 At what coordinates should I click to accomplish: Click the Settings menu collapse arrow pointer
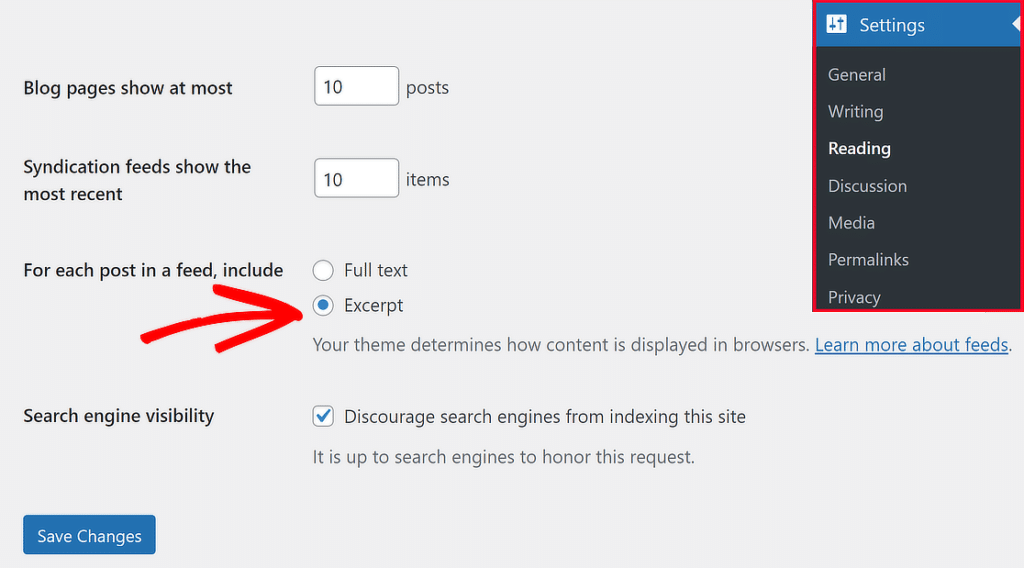point(1015,24)
